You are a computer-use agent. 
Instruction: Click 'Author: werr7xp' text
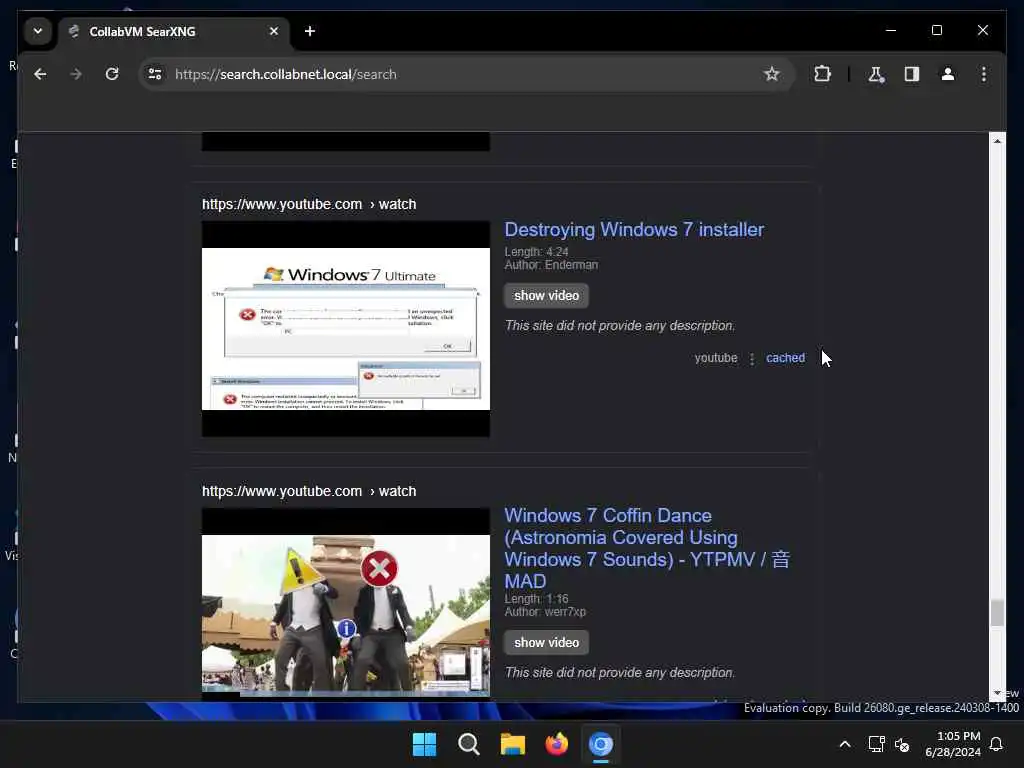[545, 612]
